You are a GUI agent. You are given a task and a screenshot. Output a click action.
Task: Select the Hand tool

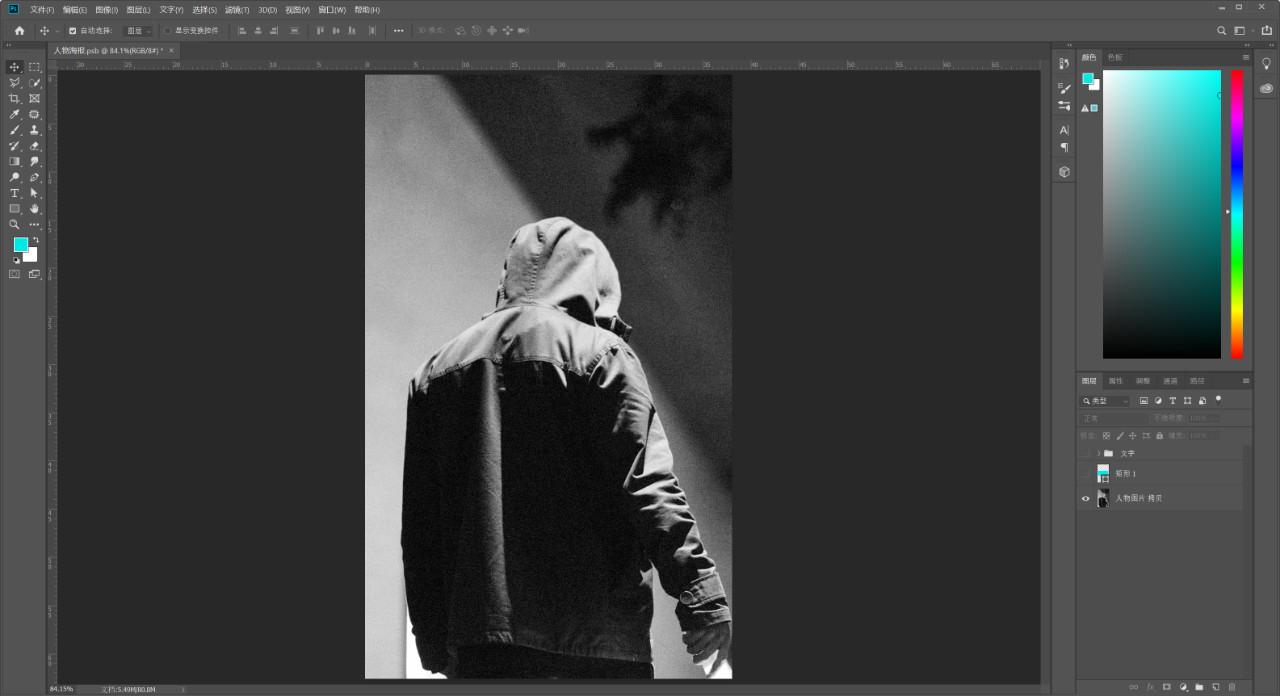[34, 209]
